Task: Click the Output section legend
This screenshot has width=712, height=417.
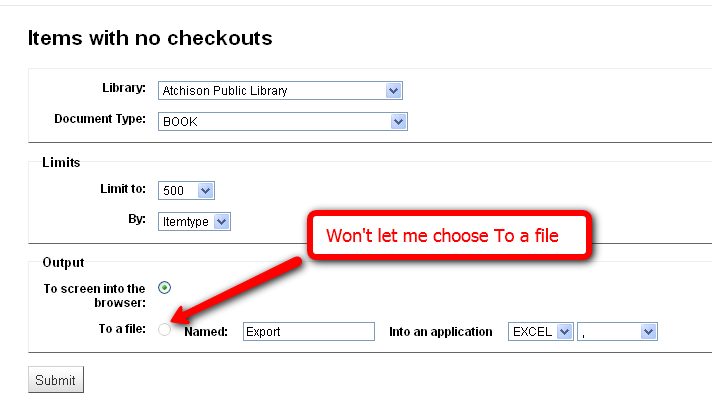Action: pos(63,262)
